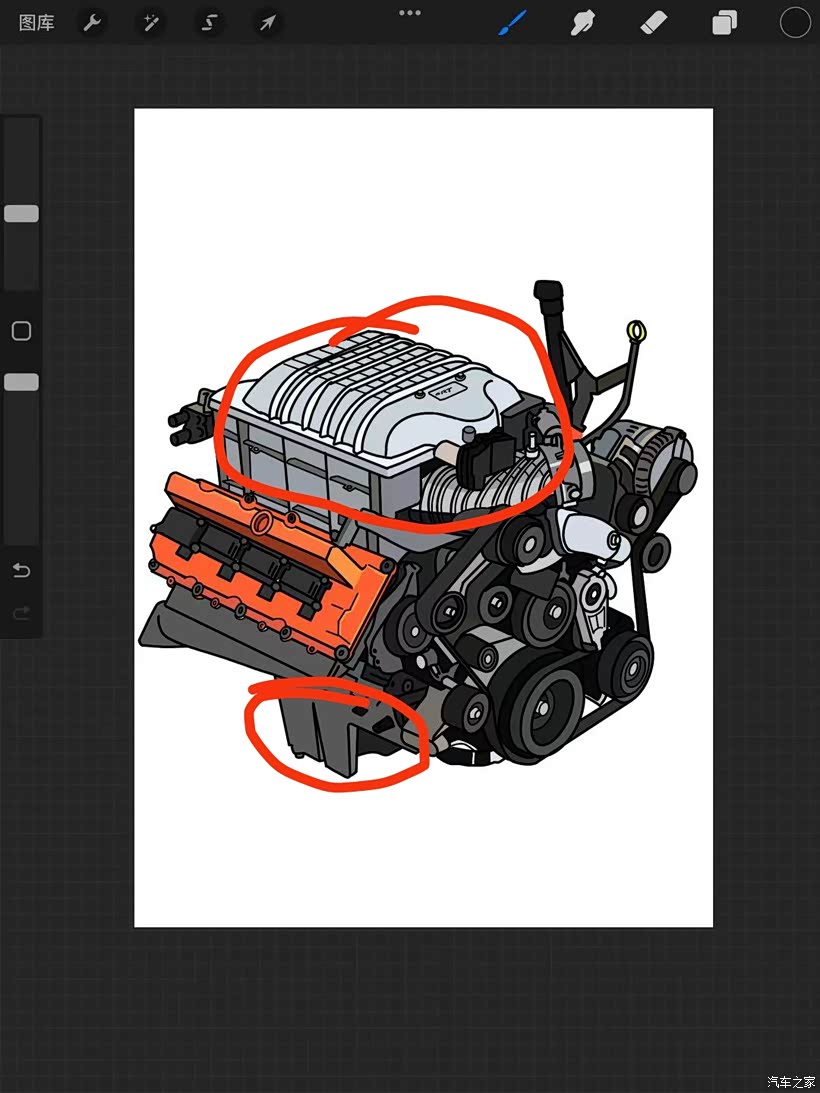Tap the square Modify button in sidebar
820x1093 pixels.
coord(21,331)
